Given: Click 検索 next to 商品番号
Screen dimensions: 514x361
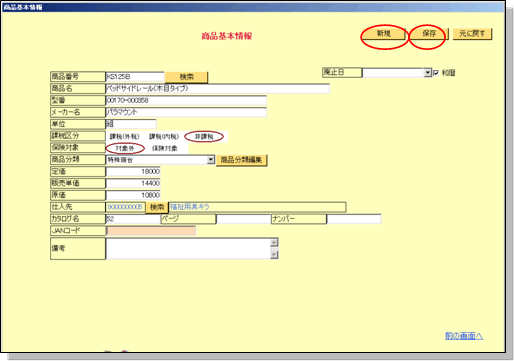Looking at the screenshot, I should click(186, 77).
